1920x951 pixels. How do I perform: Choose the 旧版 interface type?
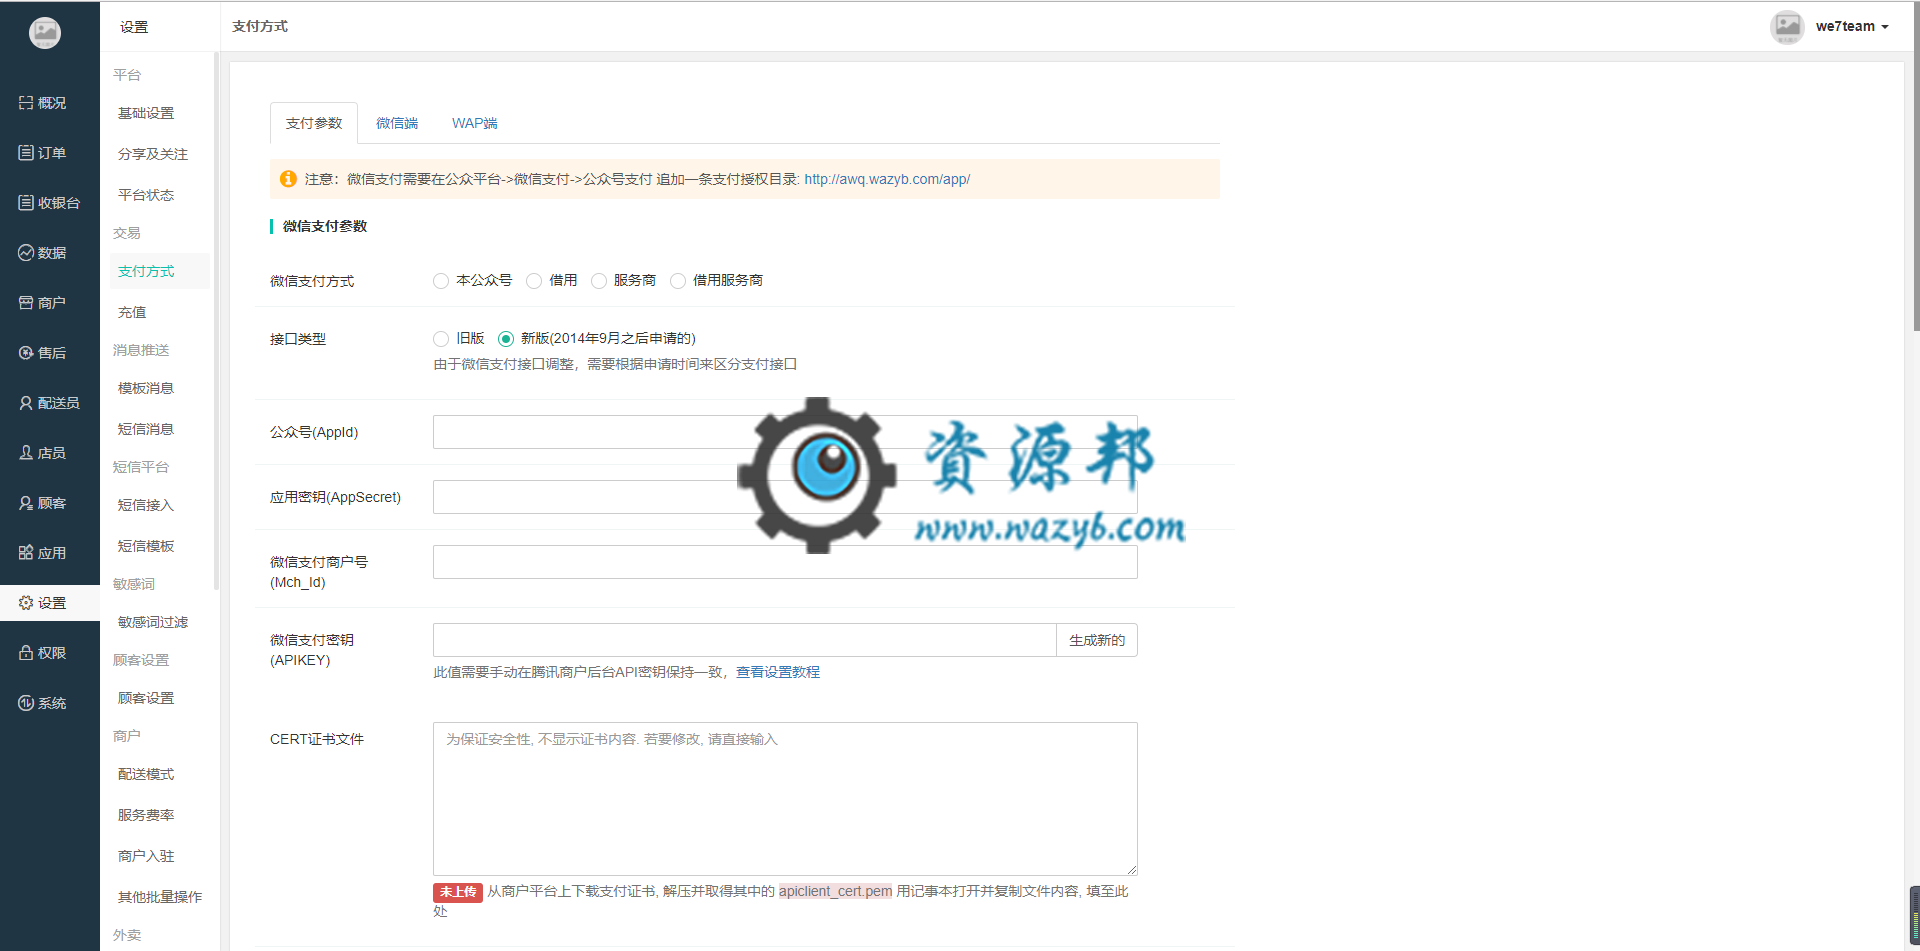441,339
